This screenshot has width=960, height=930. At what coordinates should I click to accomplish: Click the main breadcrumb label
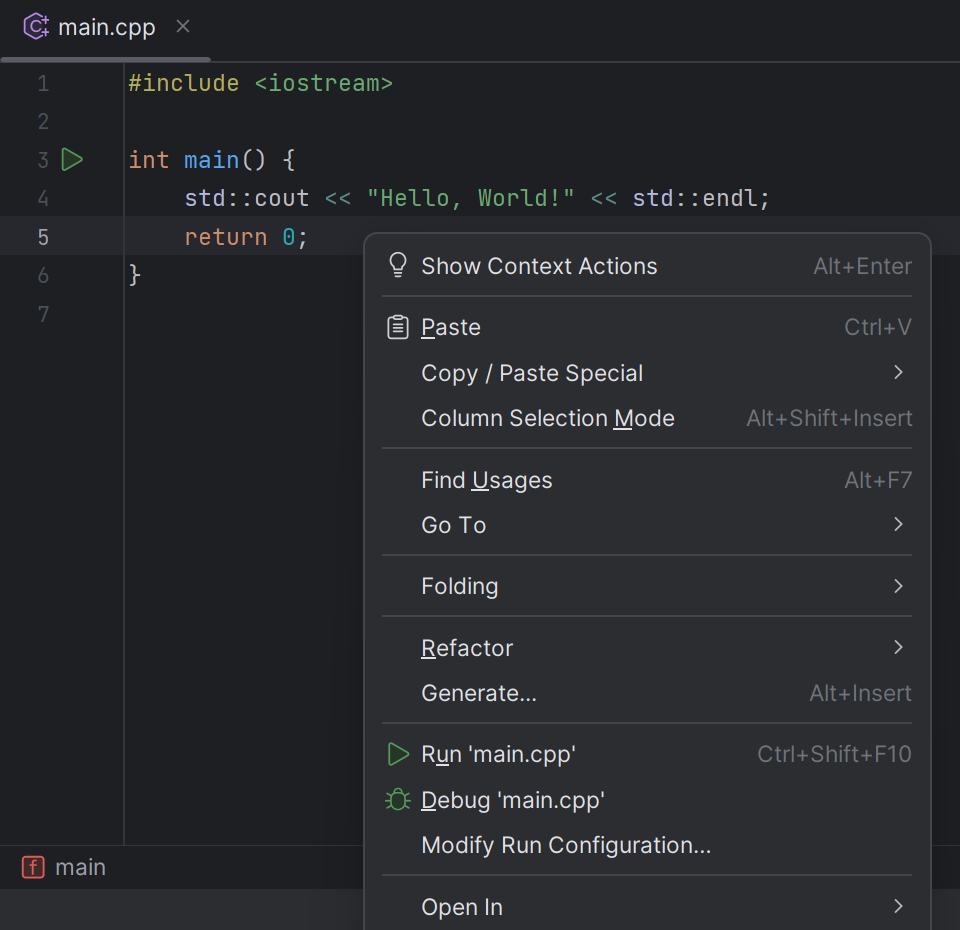(82, 867)
